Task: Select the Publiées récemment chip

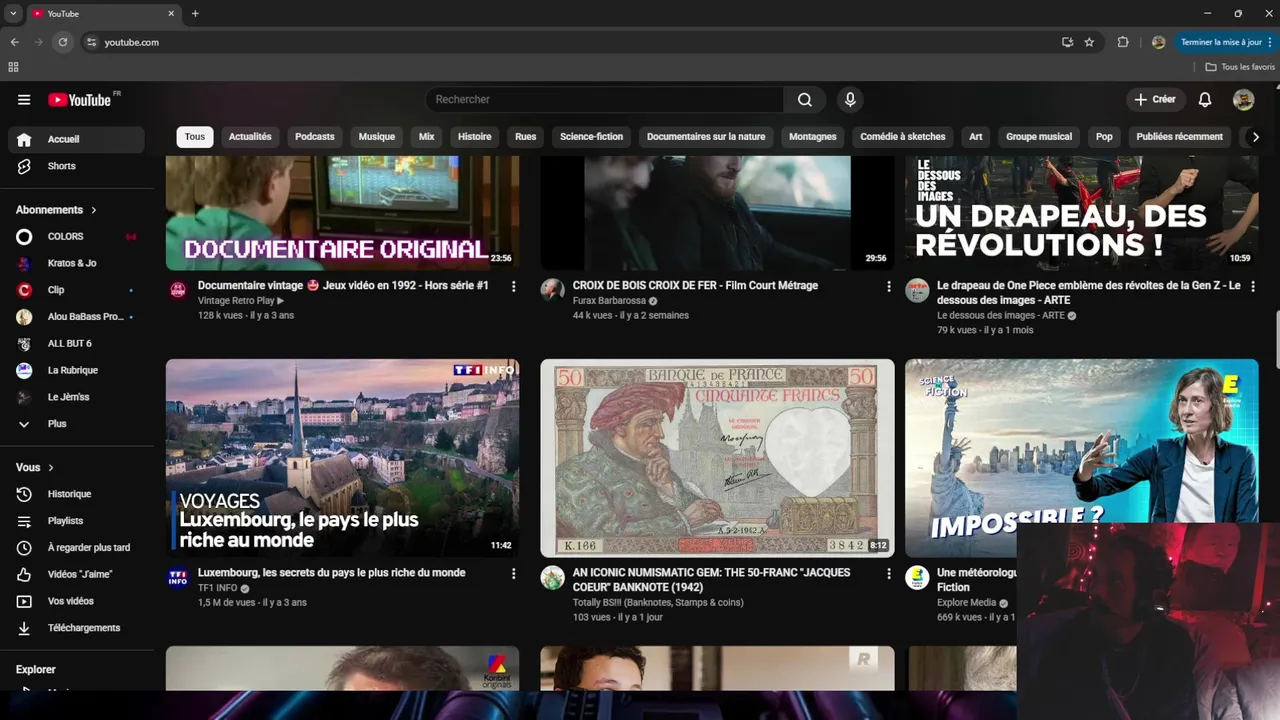Action: 1180,137
